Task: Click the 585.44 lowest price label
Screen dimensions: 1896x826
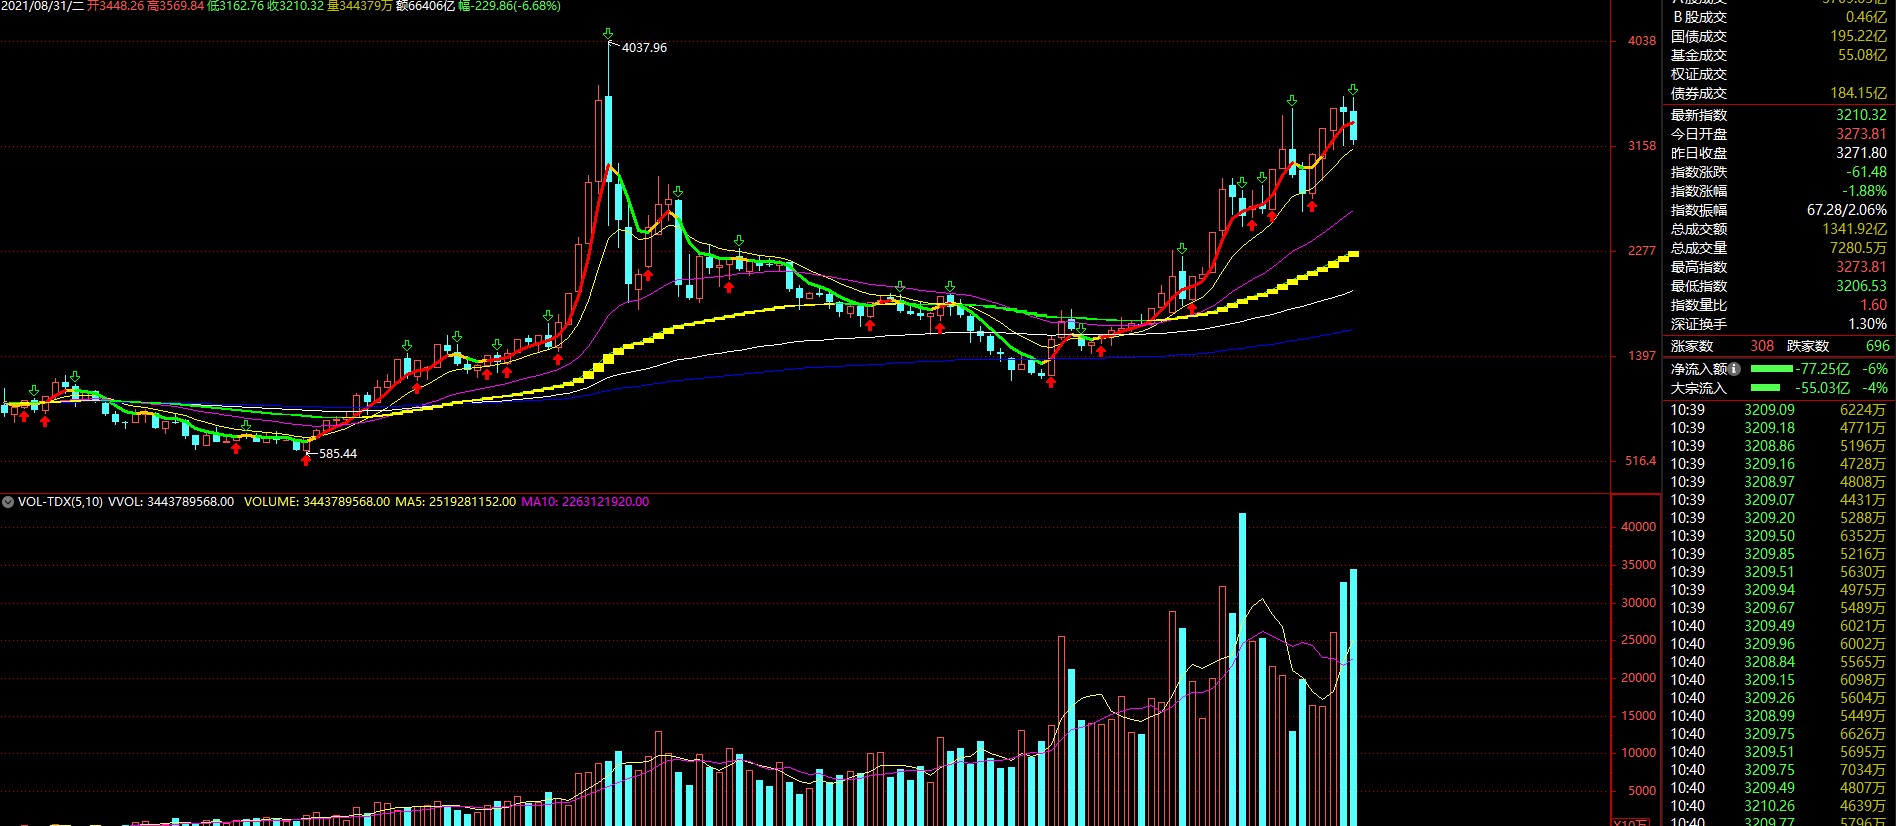Action: (x=338, y=454)
